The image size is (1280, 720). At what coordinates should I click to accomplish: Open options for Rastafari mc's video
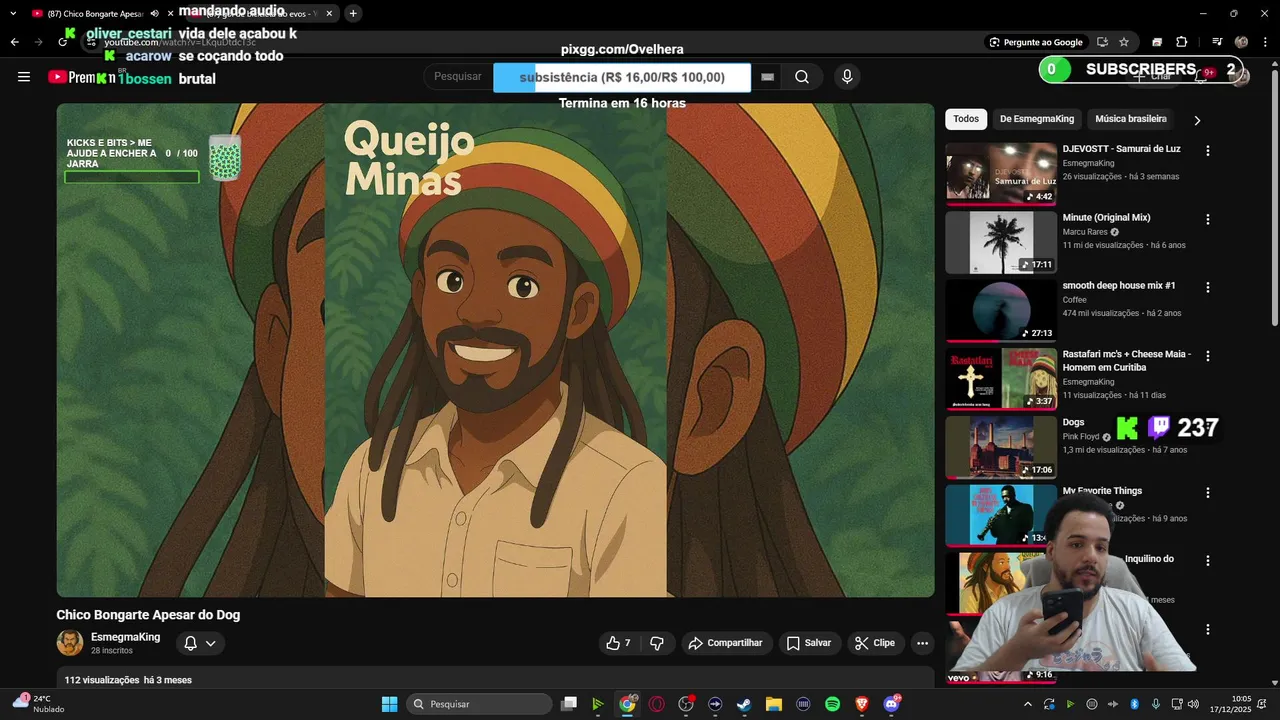(x=1207, y=356)
